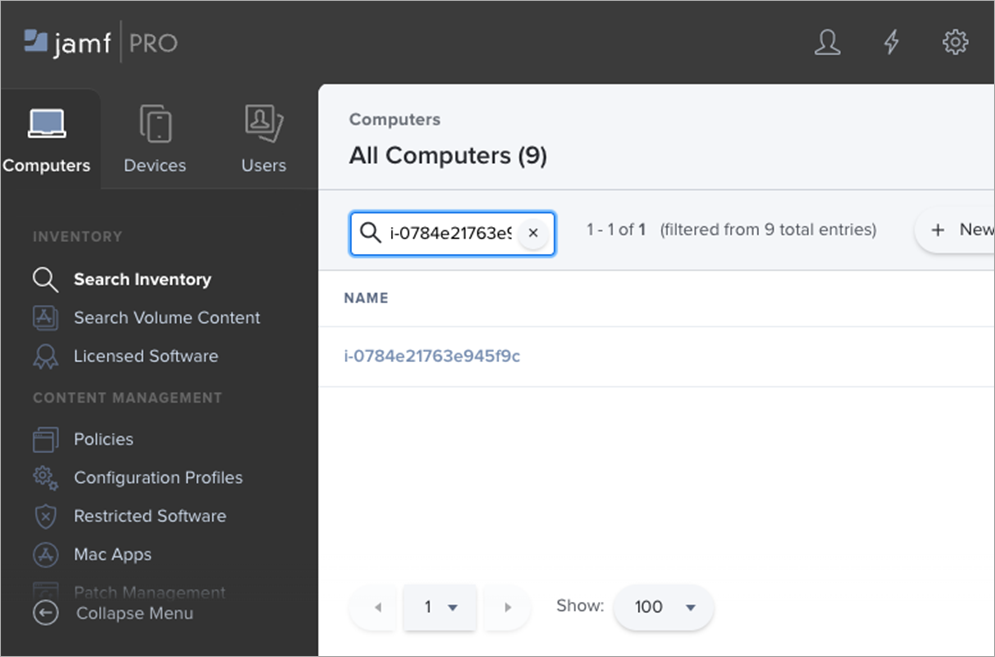Clear the search field with X
Screen dimensions: 995x657
tap(533, 233)
